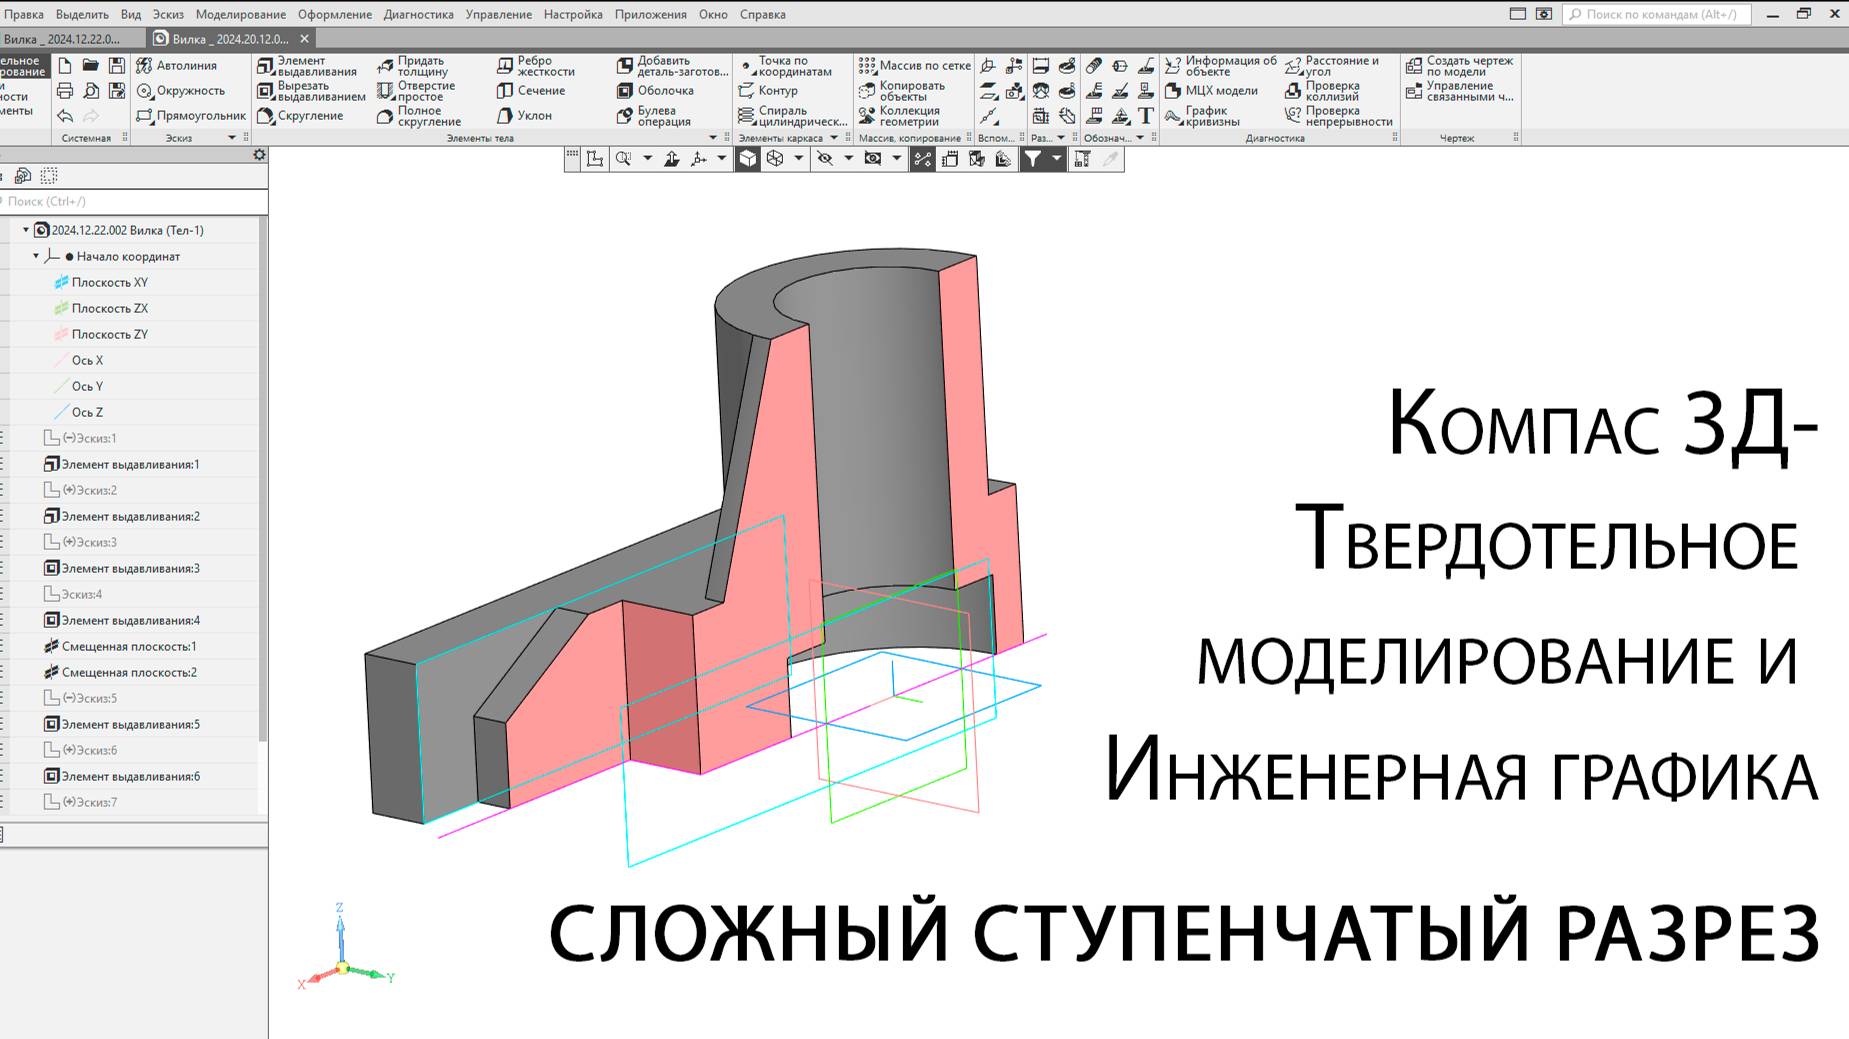Screen dimensions: 1849x1039
Task: Click Добавить деталь-заготовку button
Action: click(x=672, y=66)
